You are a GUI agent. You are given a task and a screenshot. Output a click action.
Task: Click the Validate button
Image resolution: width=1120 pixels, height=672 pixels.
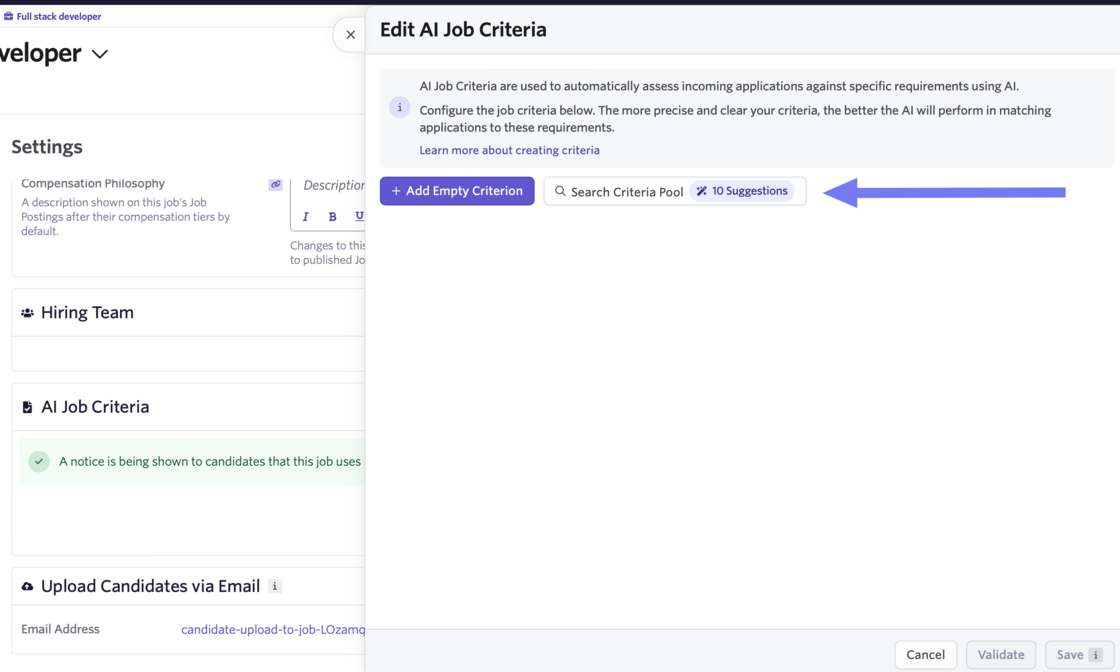(x=1000, y=655)
